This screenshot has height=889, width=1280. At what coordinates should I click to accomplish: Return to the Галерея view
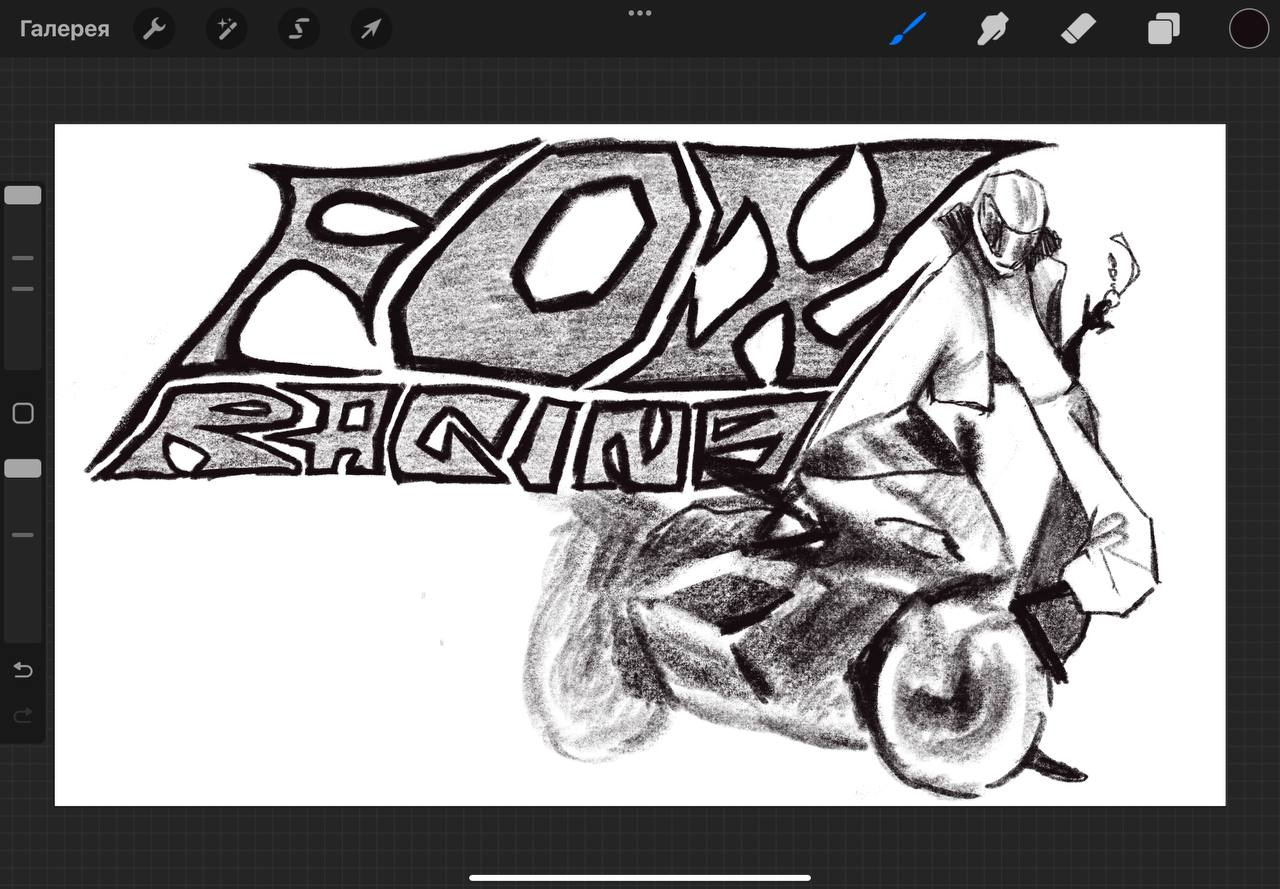[x=65, y=29]
